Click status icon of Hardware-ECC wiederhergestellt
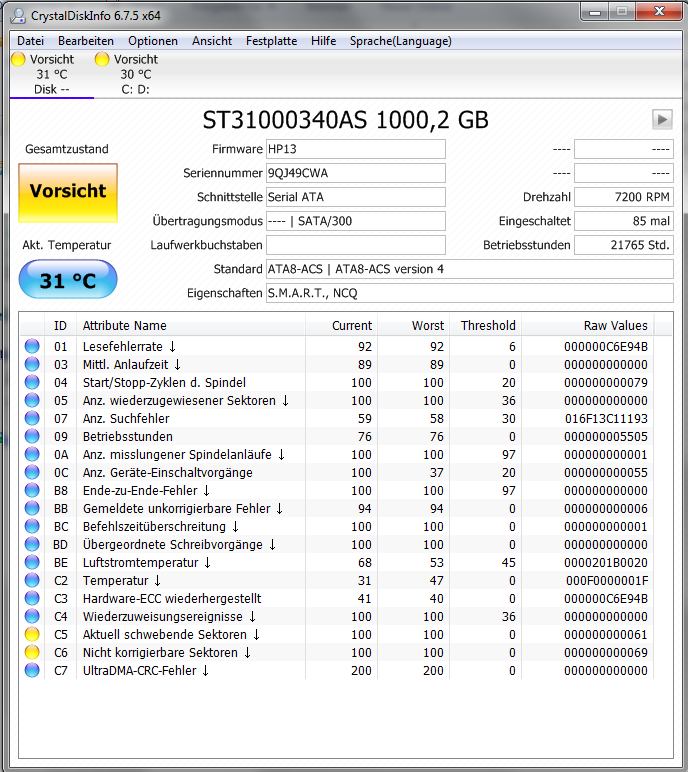This screenshot has width=688, height=772. click(x=32, y=598)
